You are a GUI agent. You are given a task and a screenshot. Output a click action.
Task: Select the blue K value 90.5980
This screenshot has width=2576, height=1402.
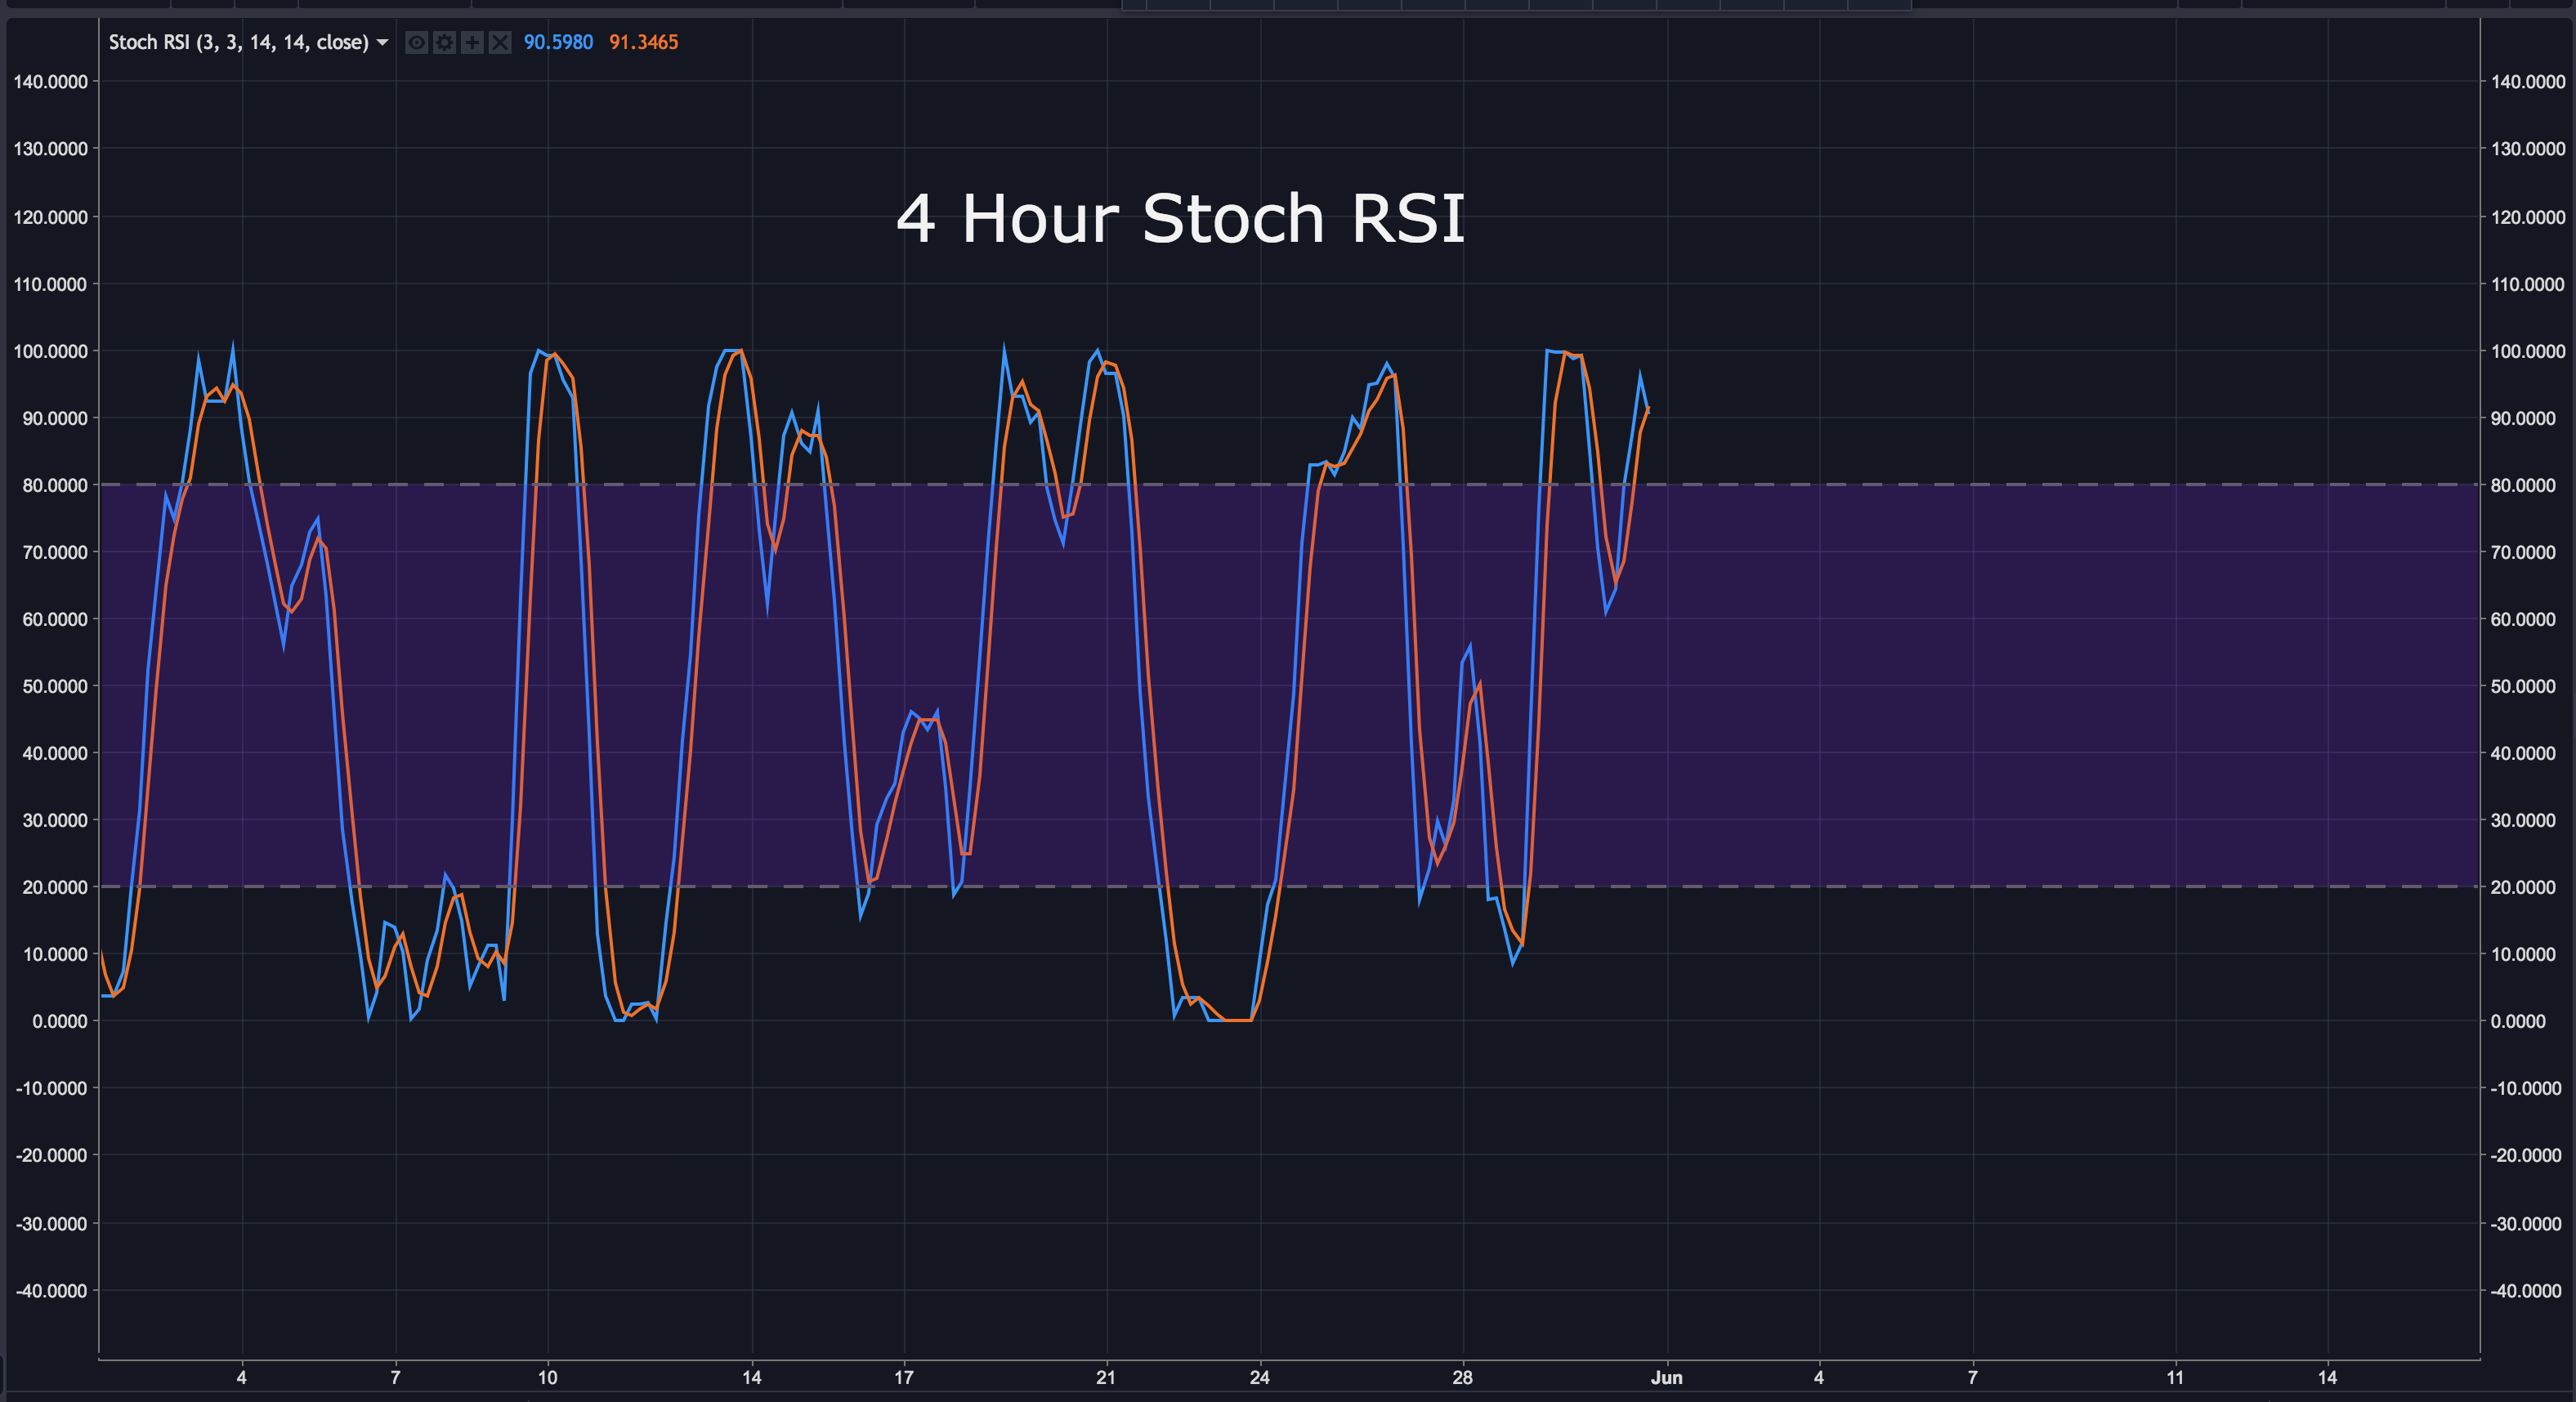coord(558,42)
